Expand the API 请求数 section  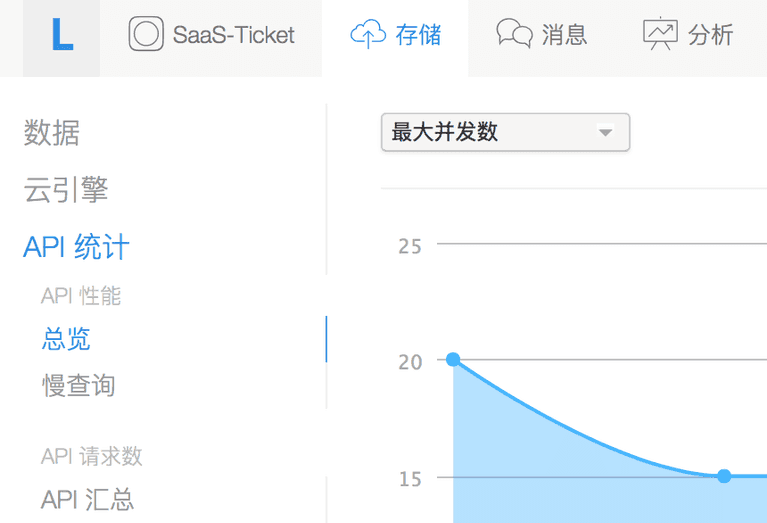click(92, 456)
